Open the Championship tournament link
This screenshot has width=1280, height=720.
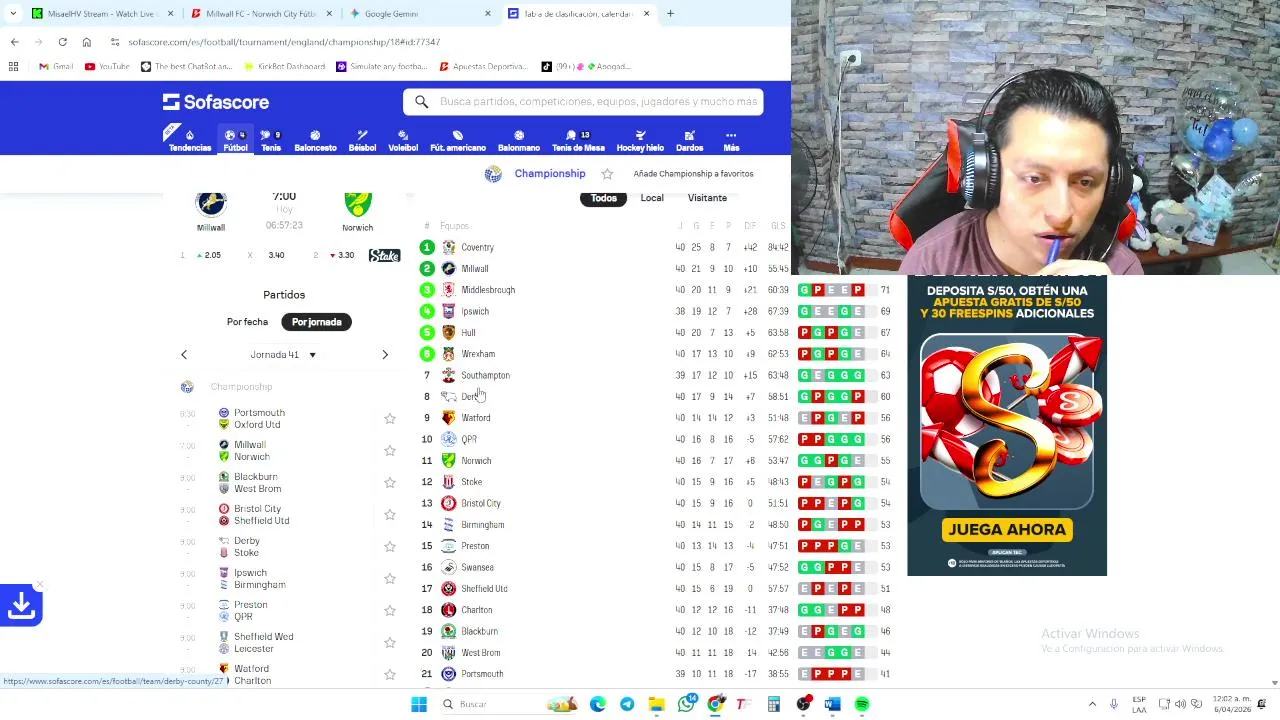(549, 174)
